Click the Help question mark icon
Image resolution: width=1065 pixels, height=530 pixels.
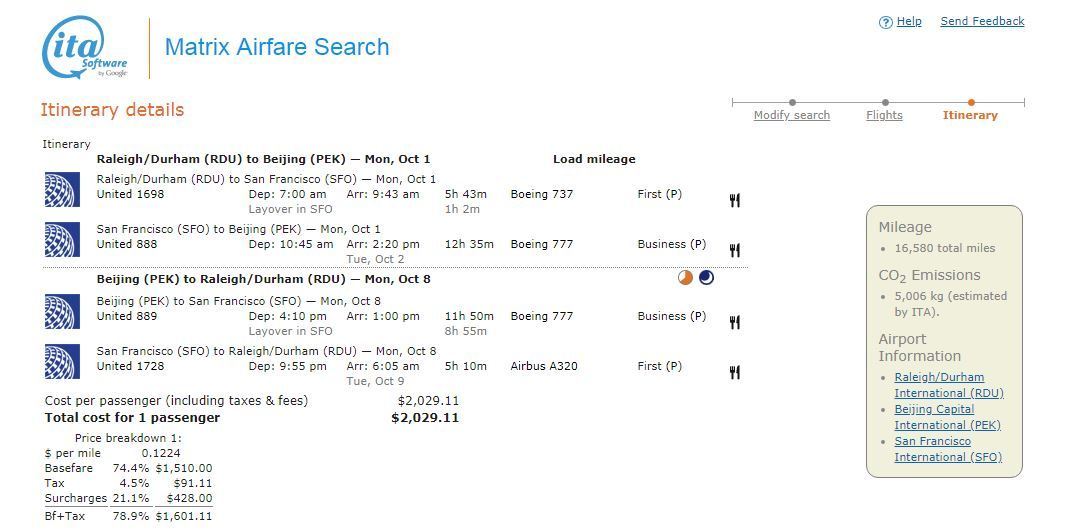[x=886, y=22]
